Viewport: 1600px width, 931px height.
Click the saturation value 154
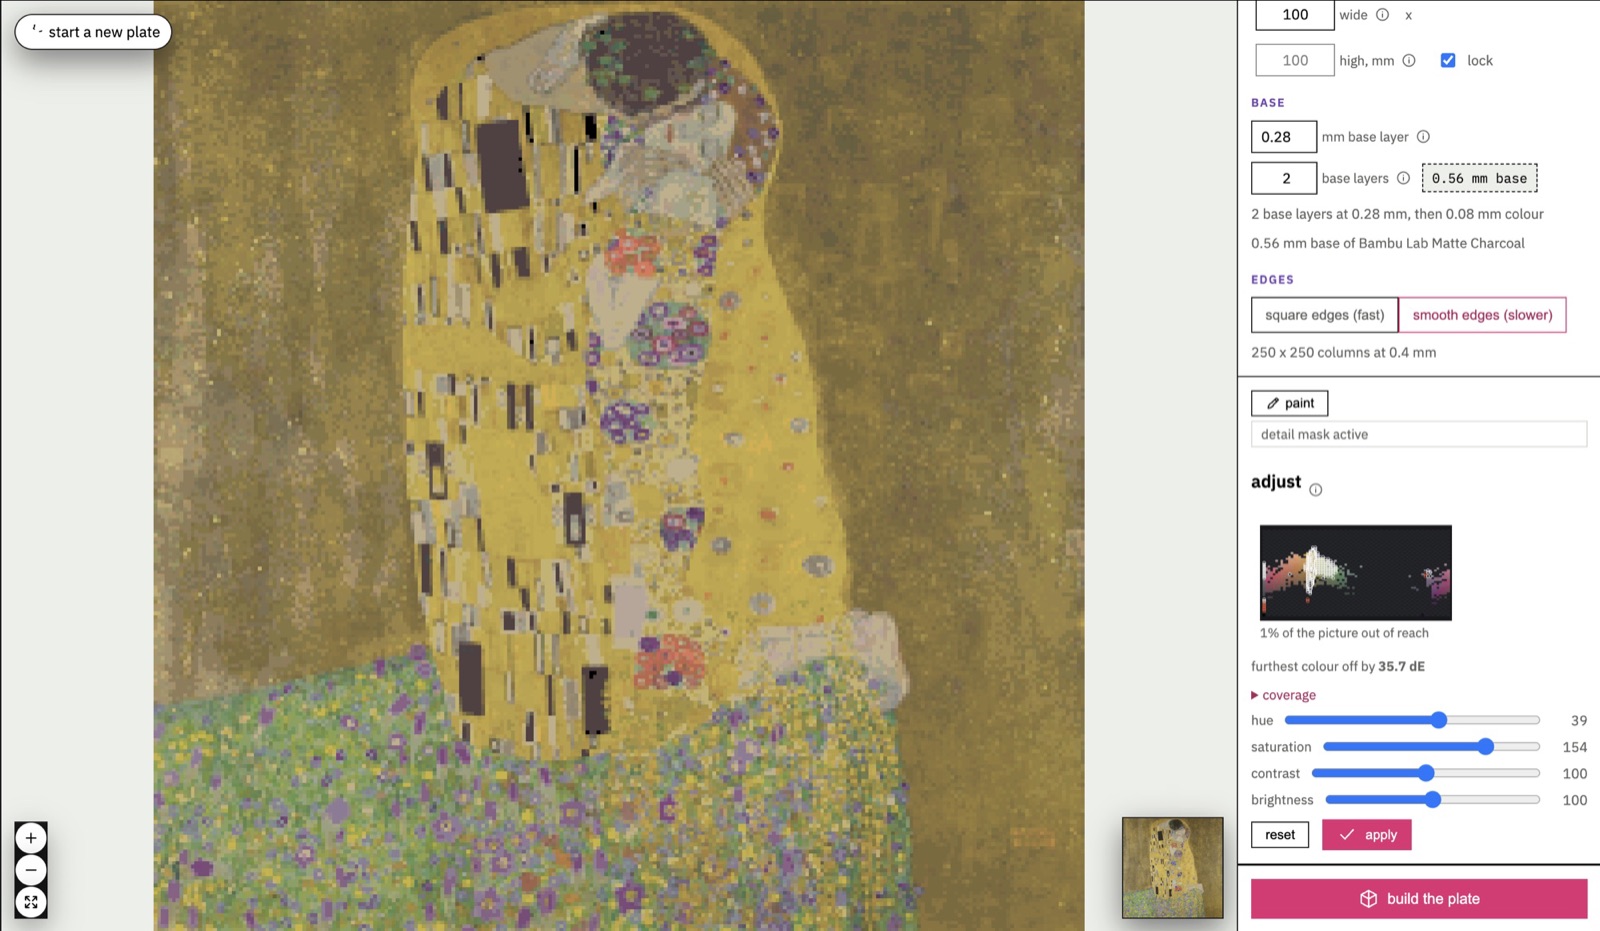tap(1575, 748)
